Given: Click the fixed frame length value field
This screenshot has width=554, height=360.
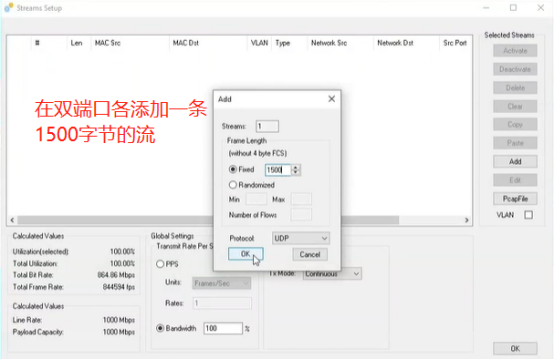Looking at the screenshot, I should [x=278, y=170].
